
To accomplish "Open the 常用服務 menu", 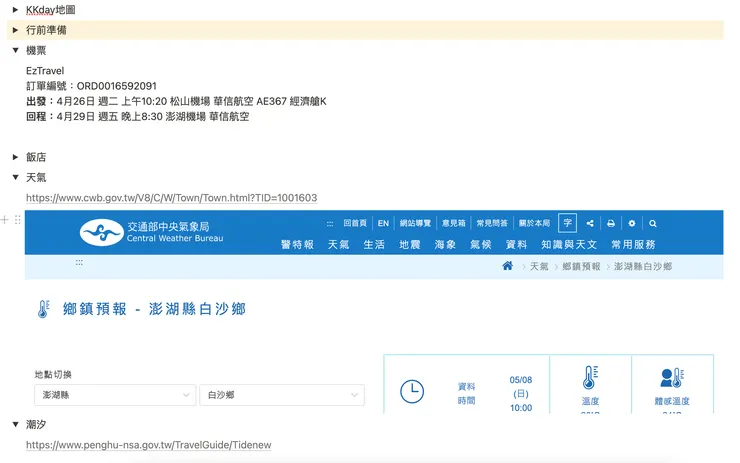I will pyautogui.click(x=633, y=244).
